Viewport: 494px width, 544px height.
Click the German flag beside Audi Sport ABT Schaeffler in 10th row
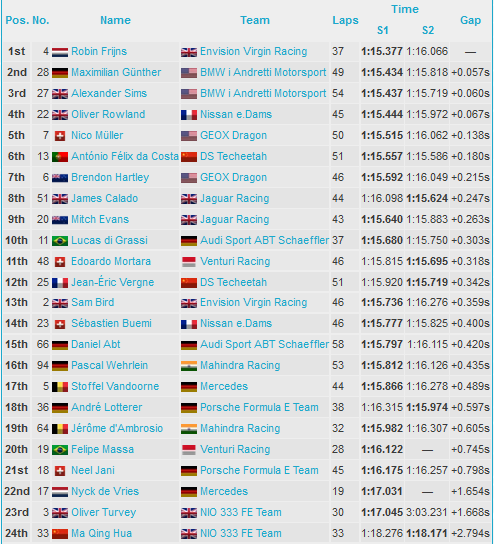tap(189, 241)
